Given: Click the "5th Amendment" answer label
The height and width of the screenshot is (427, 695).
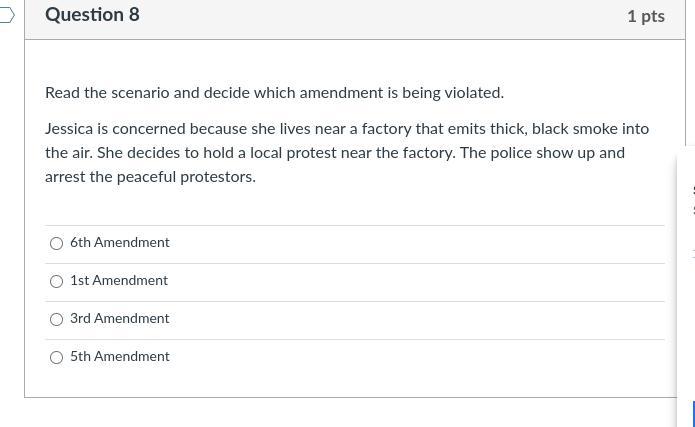Looking at the screenshot, I should point(120,357).
